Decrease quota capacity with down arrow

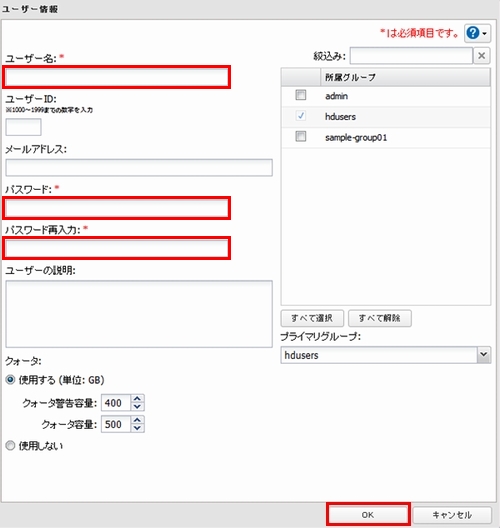point(137,428)
